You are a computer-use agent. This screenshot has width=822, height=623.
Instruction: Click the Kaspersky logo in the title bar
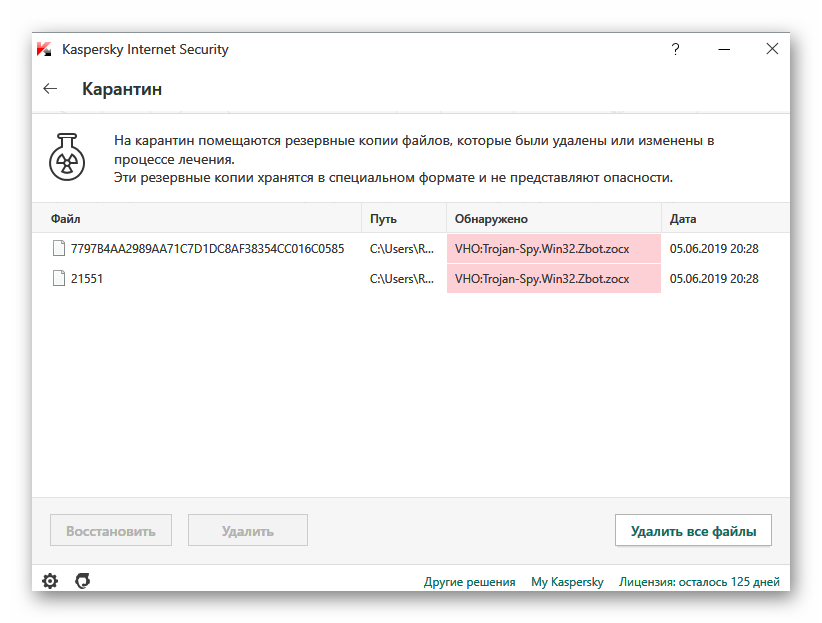tap(44, 49)
